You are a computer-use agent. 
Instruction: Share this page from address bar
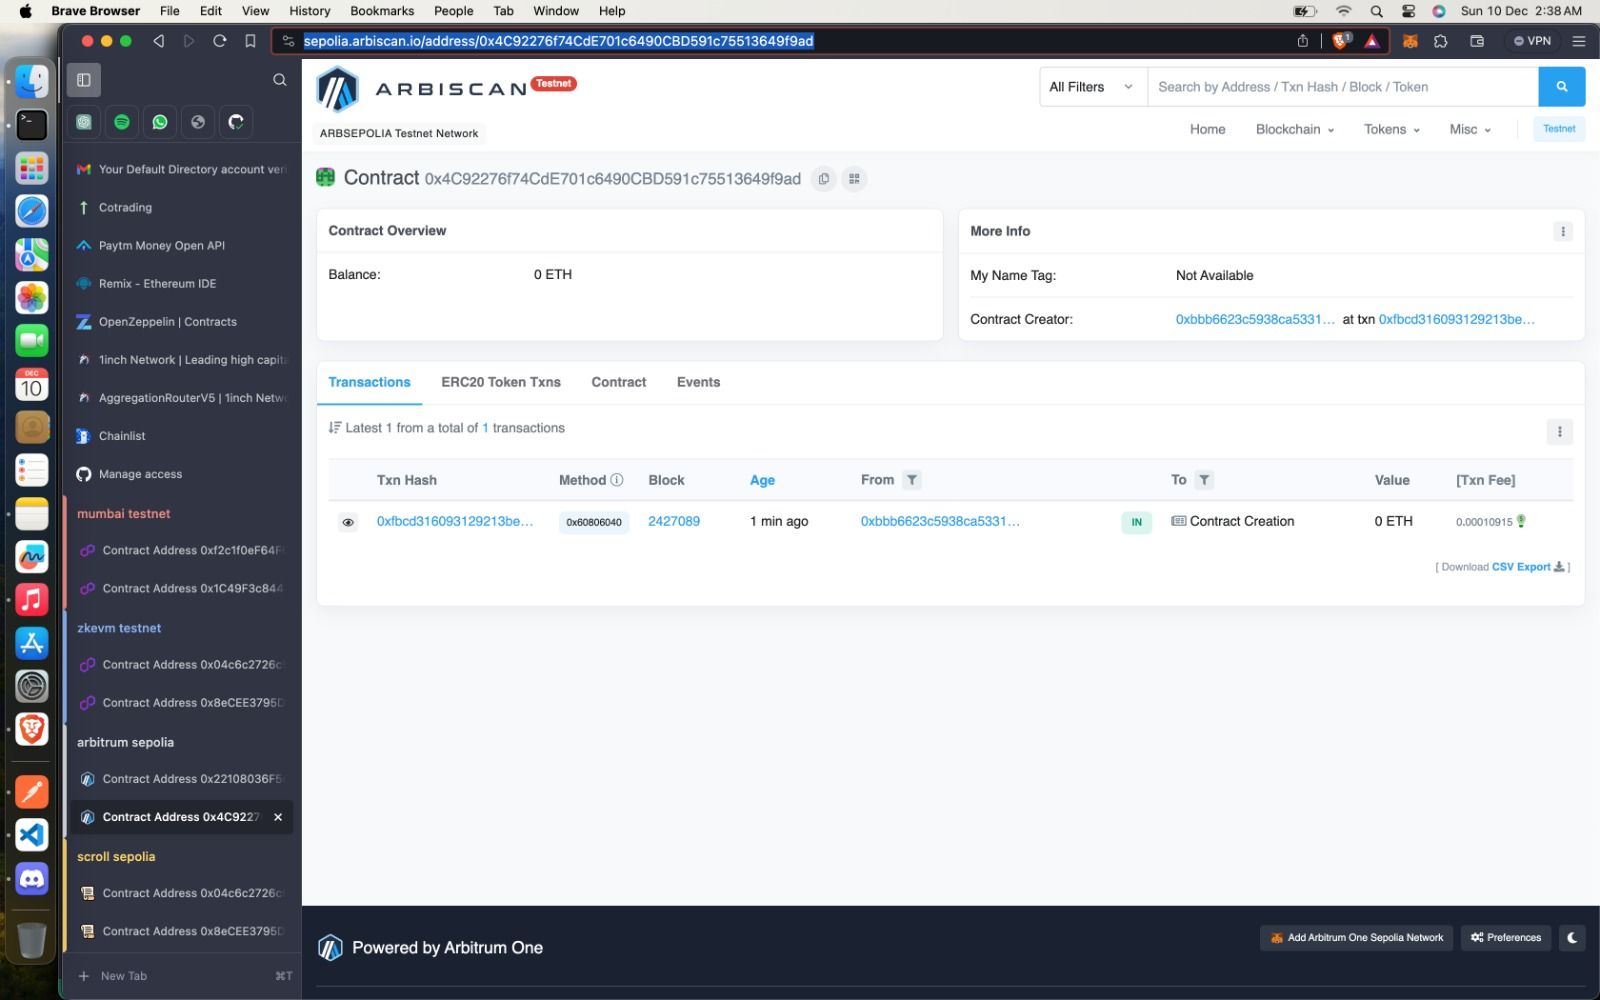1302,41
